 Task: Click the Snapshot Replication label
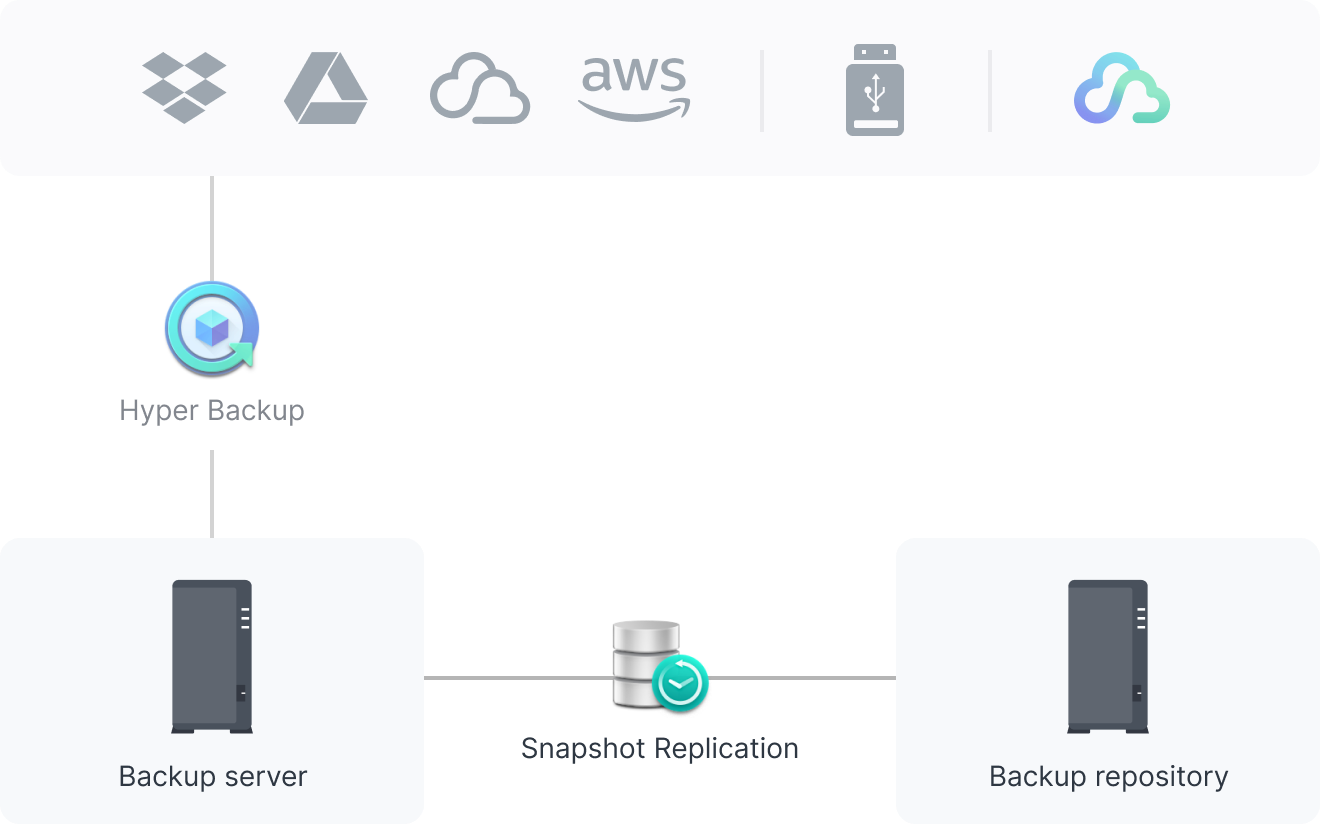pyautogui.click(x=660, y=748)
